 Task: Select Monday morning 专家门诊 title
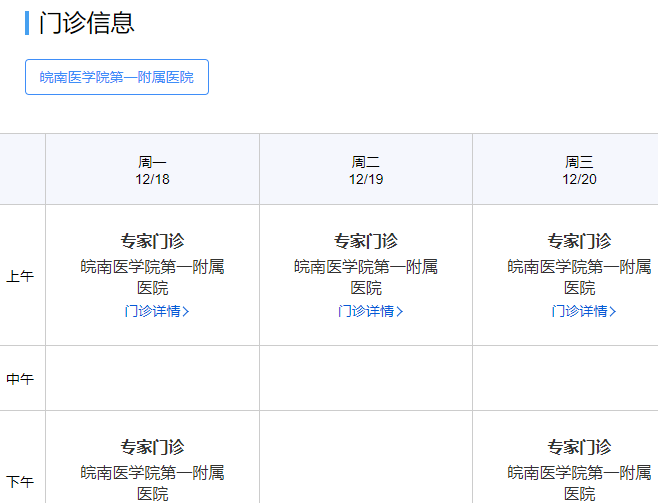point(152,241)
